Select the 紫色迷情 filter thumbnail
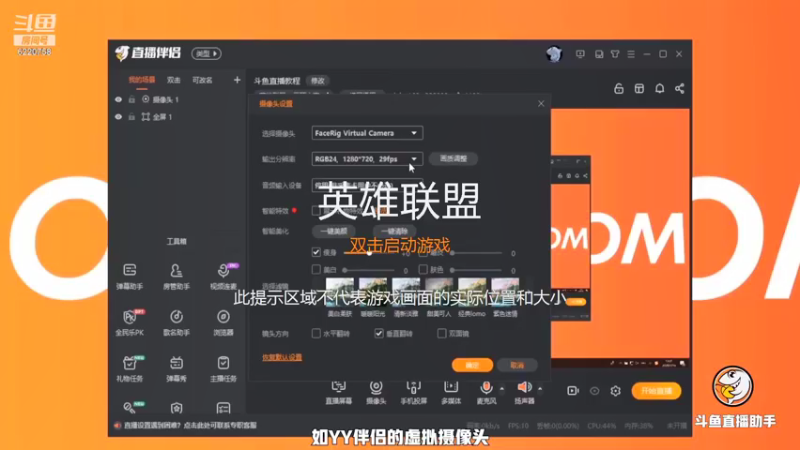Image resolution: width=800 pixels, height=450 pixels. click(505, 293)
